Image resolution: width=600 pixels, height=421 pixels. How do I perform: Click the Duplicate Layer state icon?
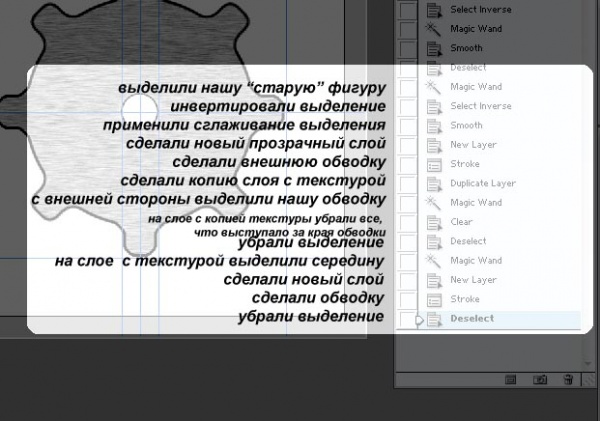(x=434, y=184)
